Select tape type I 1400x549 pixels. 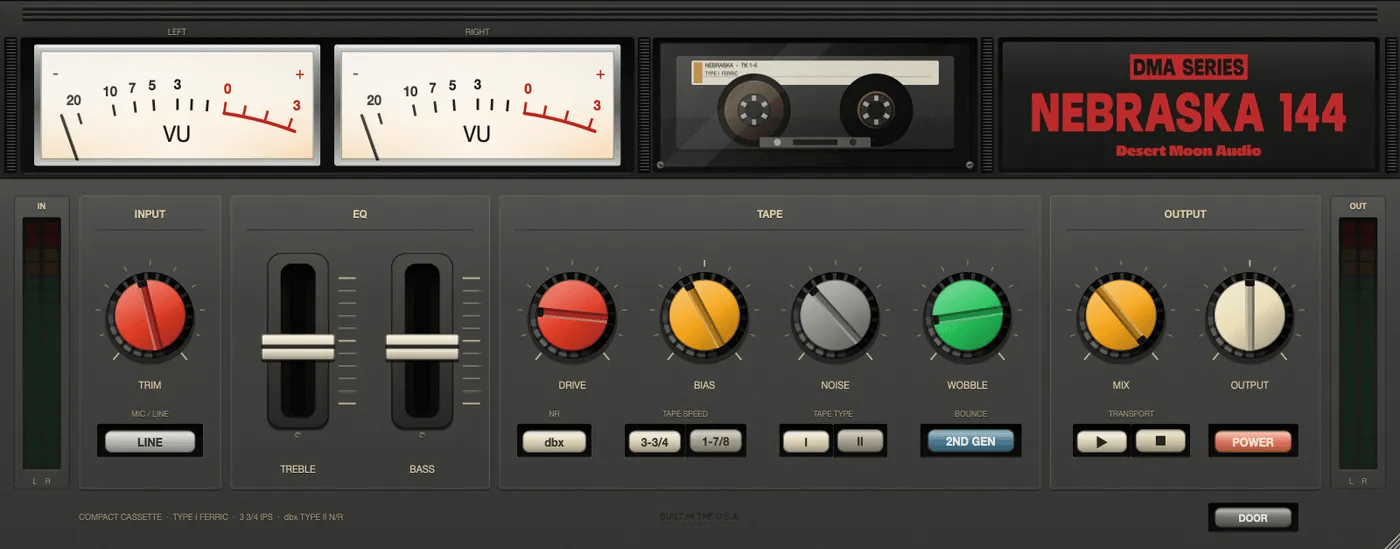click(x=806, y=442)
